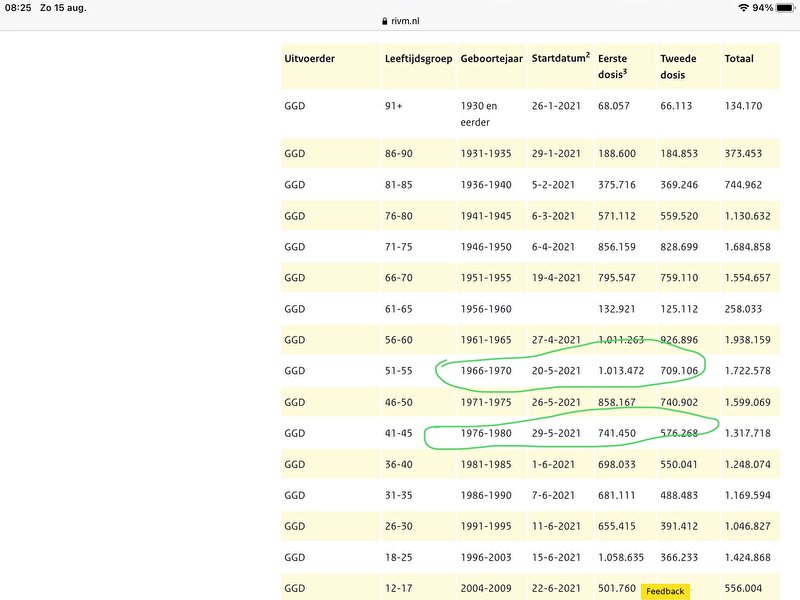
Task: Click start date 27-4-2021
Action: [x=556, y=340]
